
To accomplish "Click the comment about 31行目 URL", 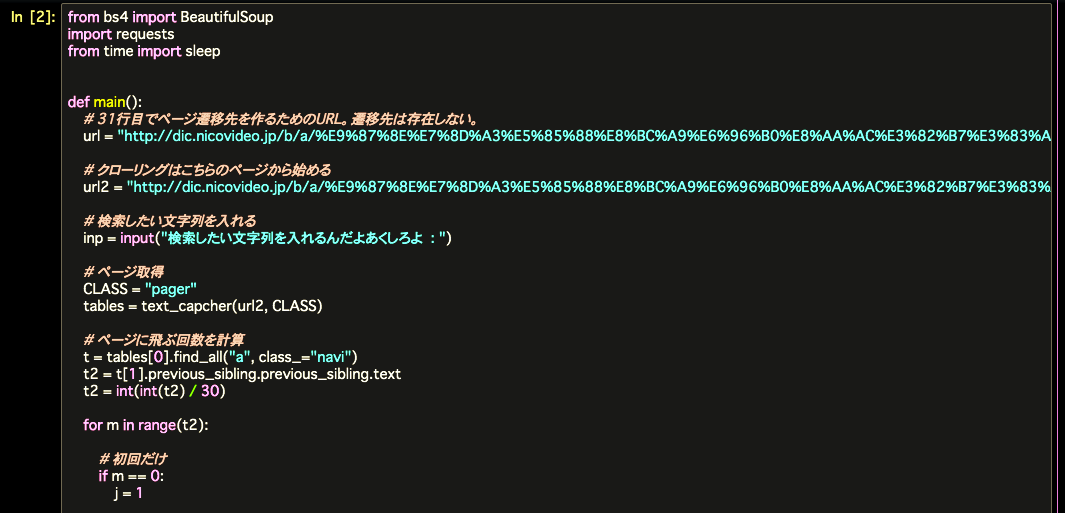I will [x=283, y=120].
